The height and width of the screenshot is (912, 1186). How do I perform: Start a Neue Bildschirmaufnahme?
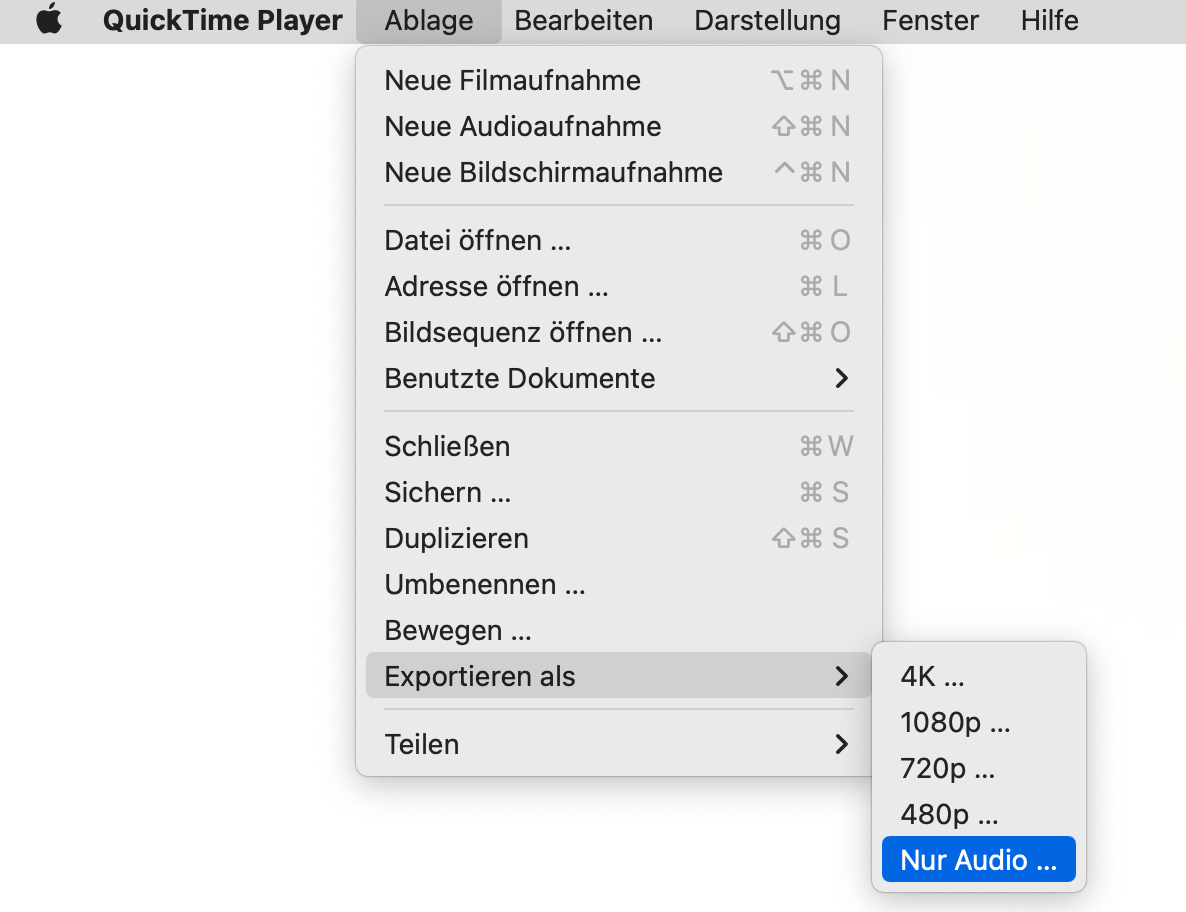pos(553,172)
